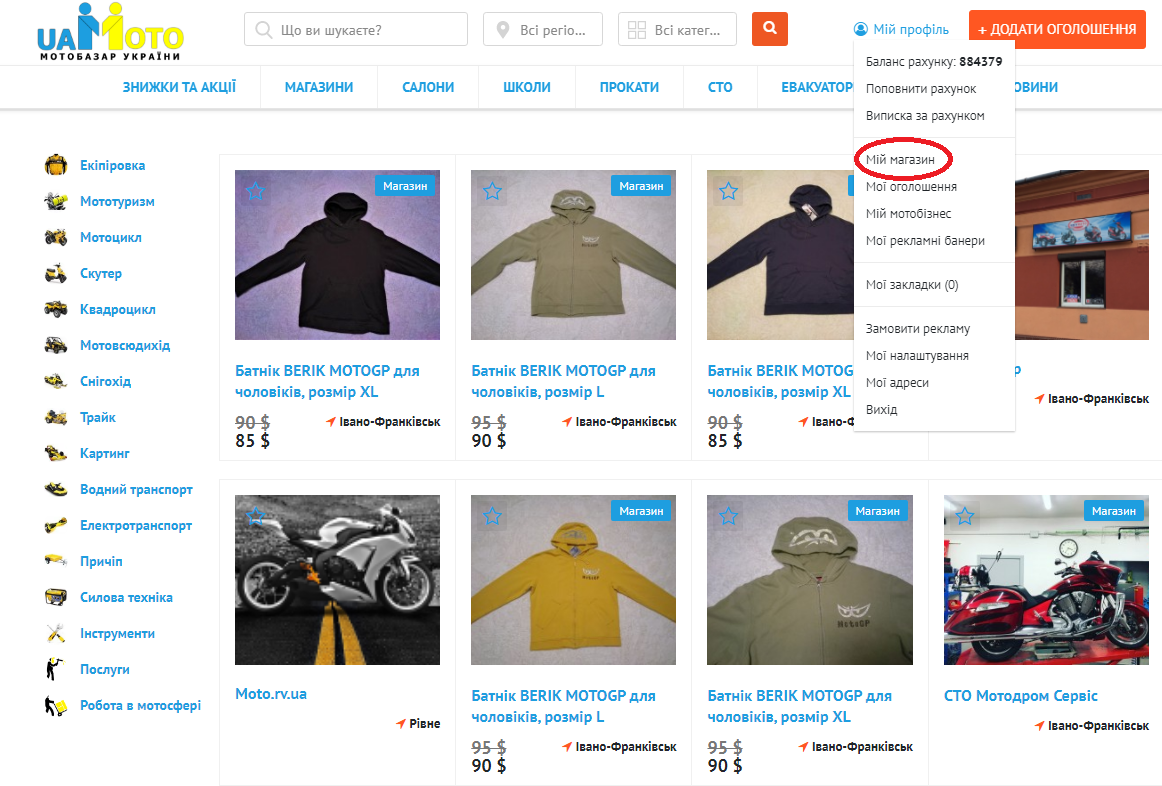
Task: Open the ЗНИЖКИ ТА АКЦІЇ nav tab
Action: point(179,87)
